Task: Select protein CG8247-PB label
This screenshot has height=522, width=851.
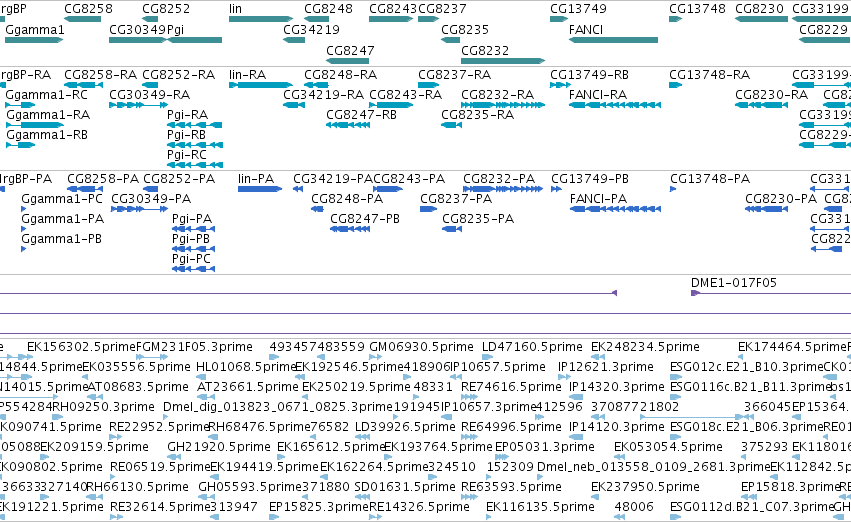Action: (x=365, y=219)
